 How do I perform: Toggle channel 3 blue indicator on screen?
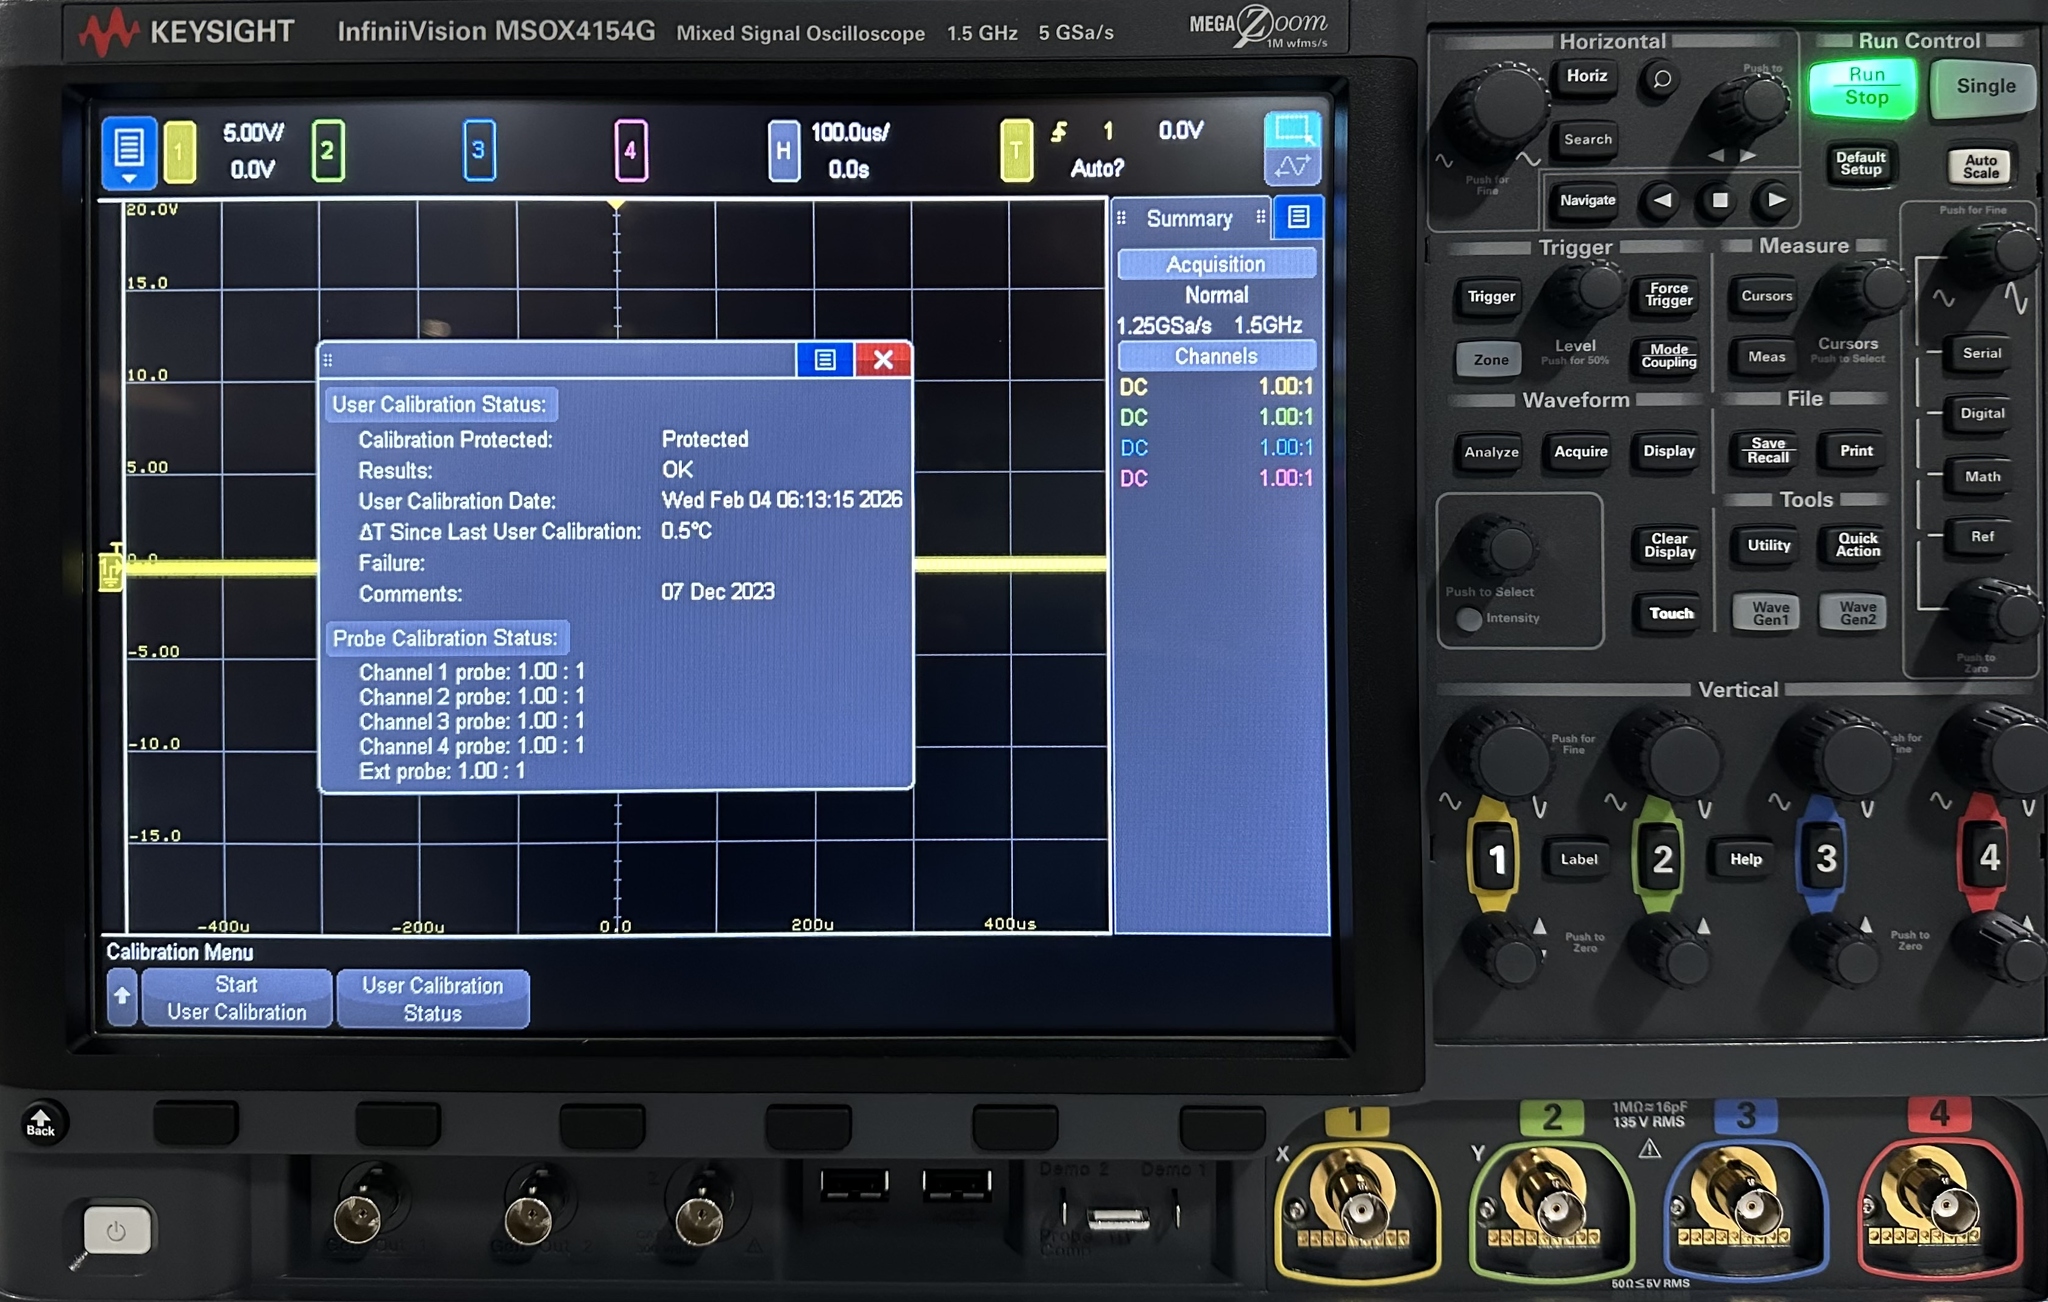pos(479,150)
